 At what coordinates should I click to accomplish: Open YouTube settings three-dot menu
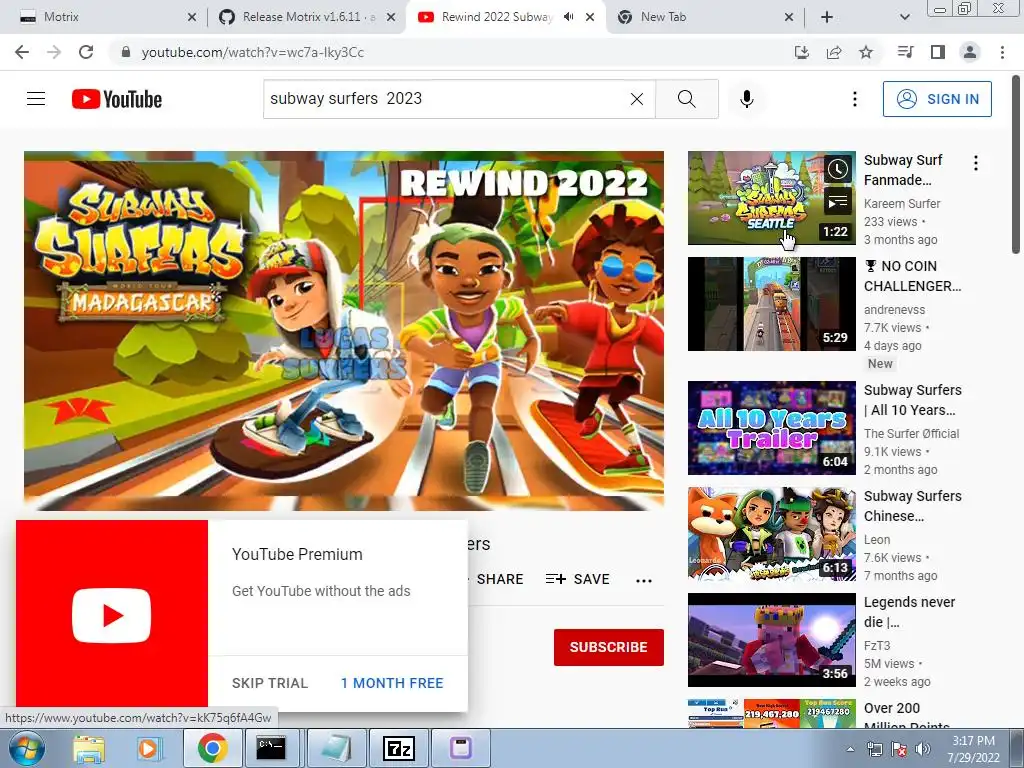pos(854,99)
